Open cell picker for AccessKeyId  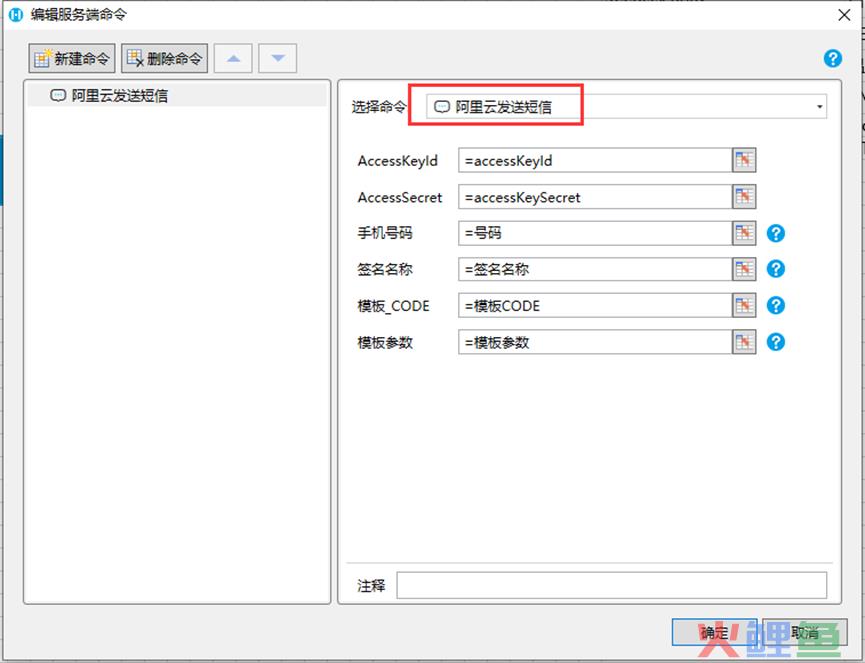click(x=744, y=161)
